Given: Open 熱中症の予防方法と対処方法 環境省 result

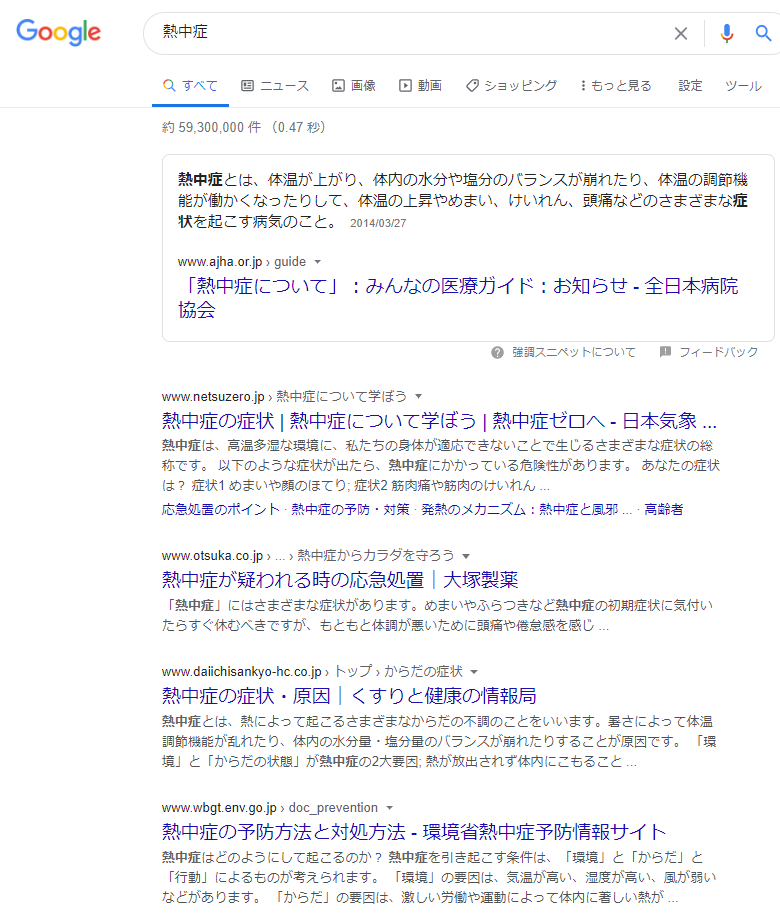Looking at the screenshot, I should coord(414,832).
